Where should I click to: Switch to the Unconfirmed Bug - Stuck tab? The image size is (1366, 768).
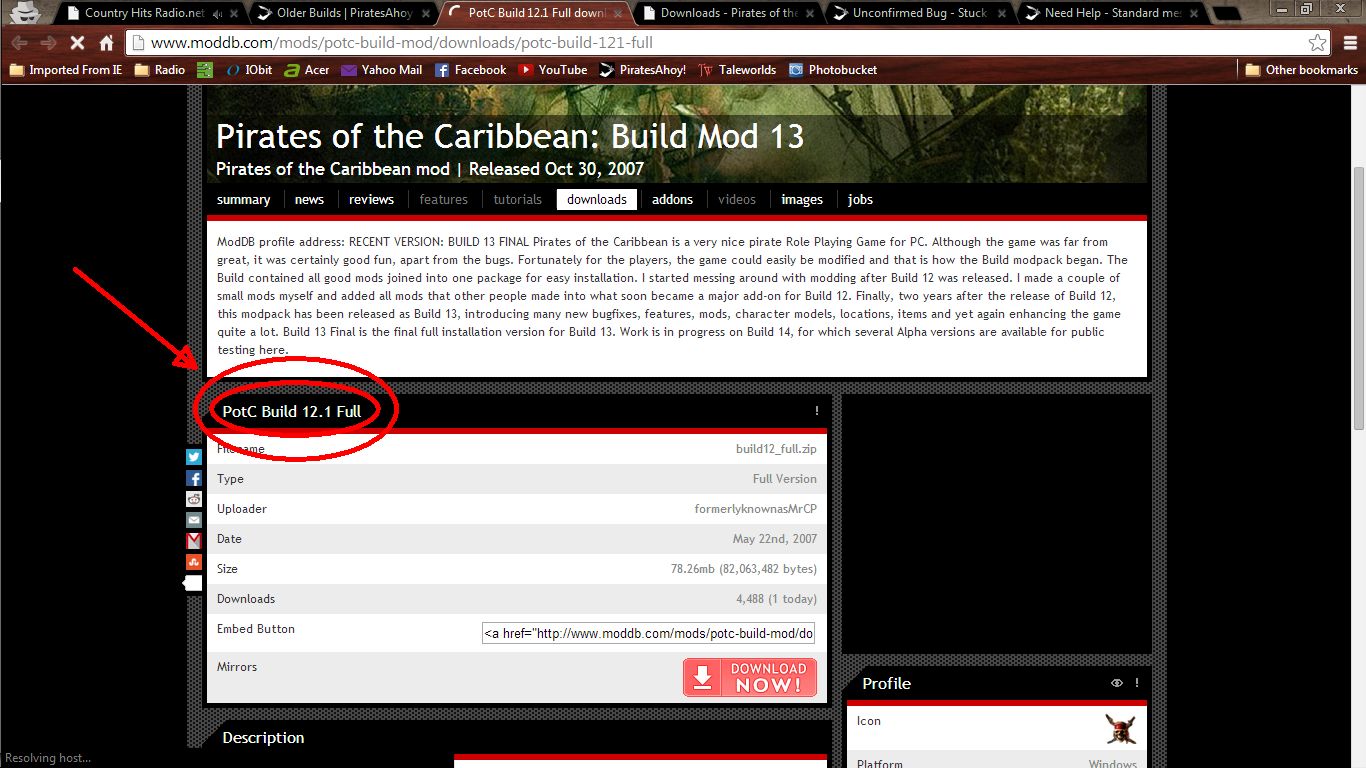tap(920, 13)
